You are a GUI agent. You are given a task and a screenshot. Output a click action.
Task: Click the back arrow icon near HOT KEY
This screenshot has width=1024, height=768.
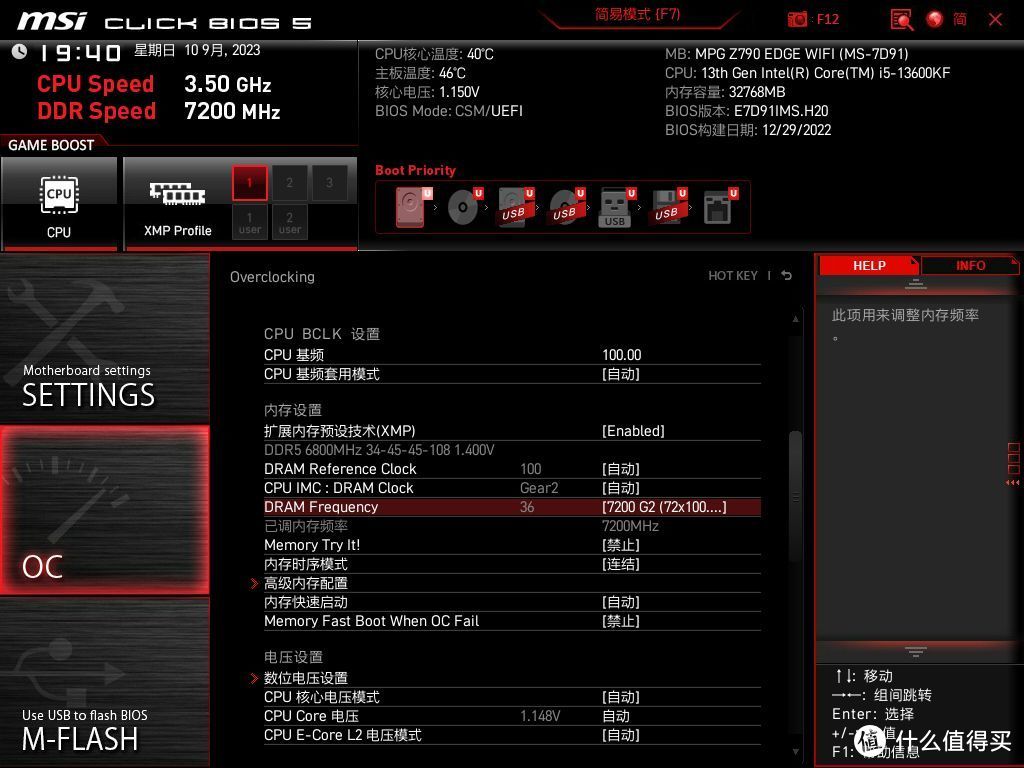pos(787,276)
